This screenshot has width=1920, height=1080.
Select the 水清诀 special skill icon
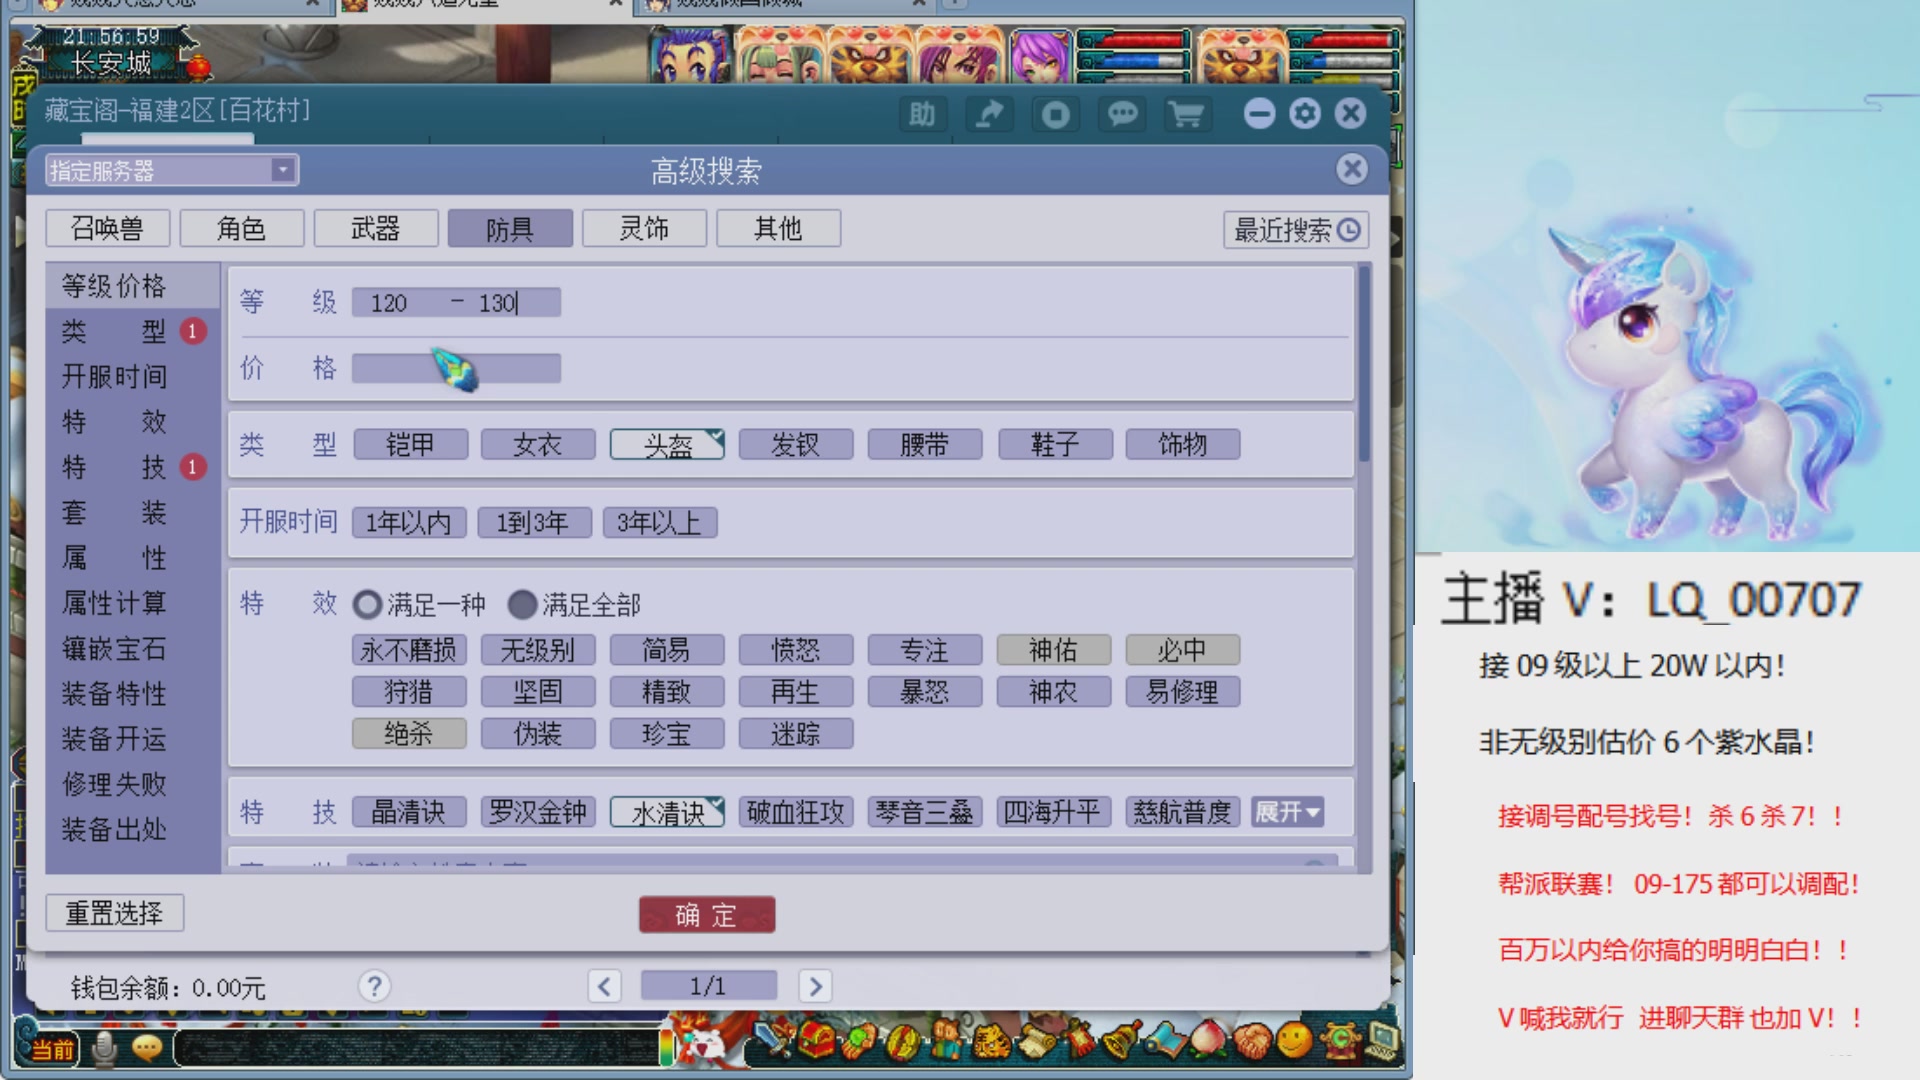click(x=666, y=812)
